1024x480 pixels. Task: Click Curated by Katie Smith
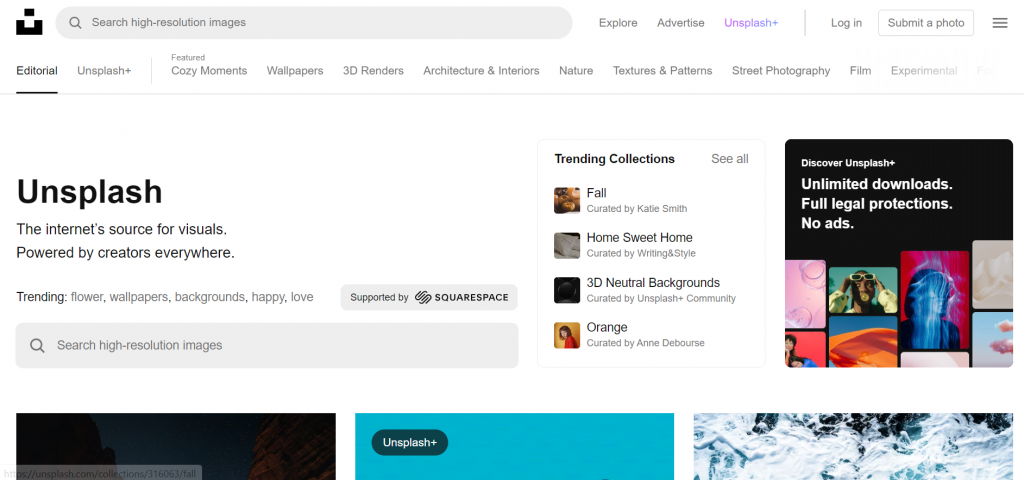[x=637, y=209]
